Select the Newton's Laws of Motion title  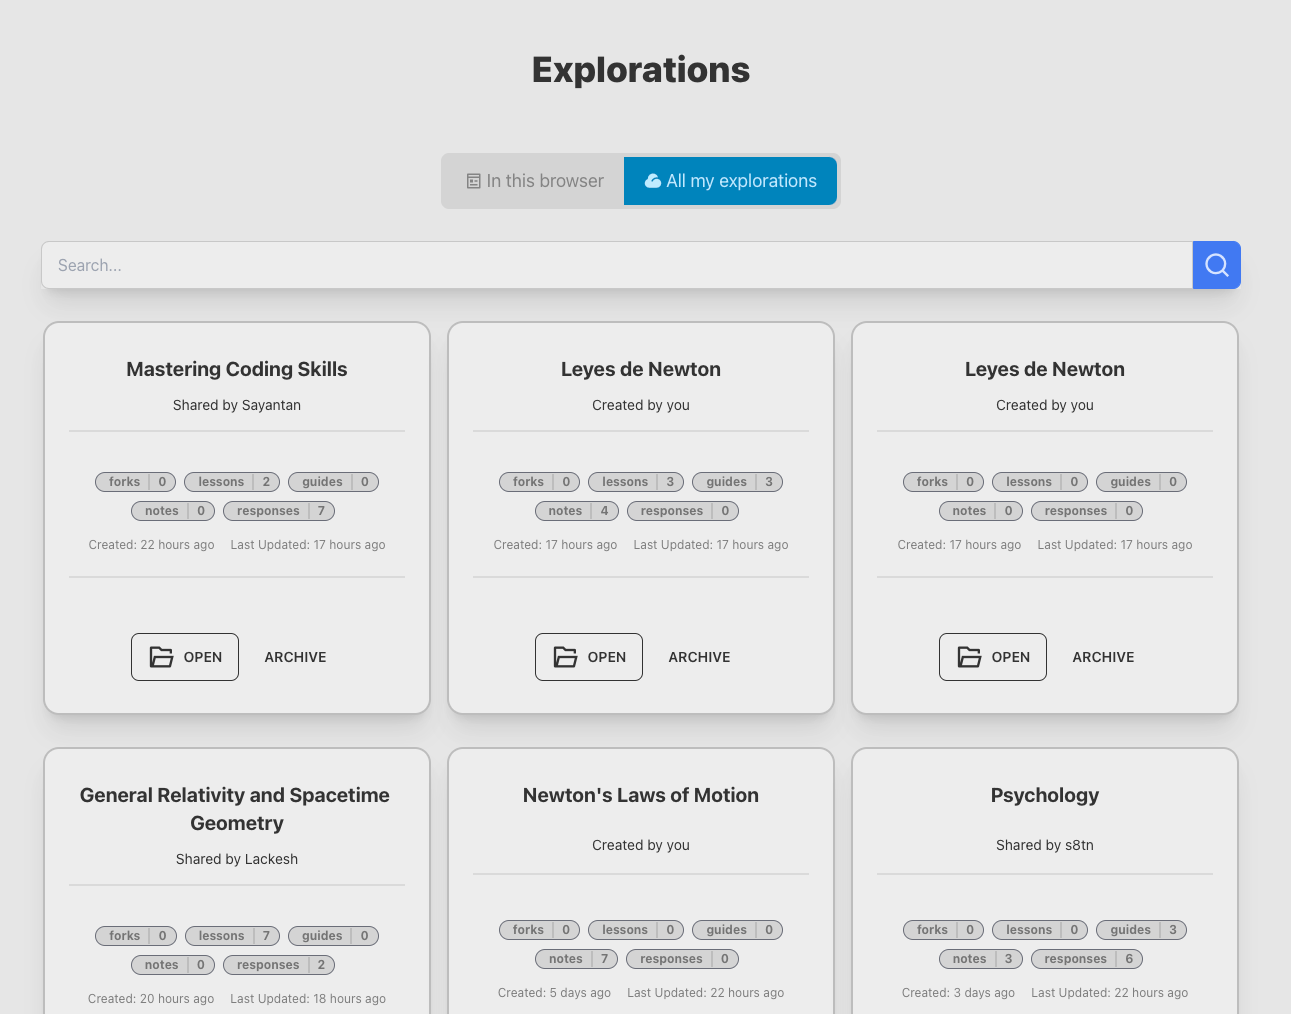pyautogui.click(x=640, y=795)
